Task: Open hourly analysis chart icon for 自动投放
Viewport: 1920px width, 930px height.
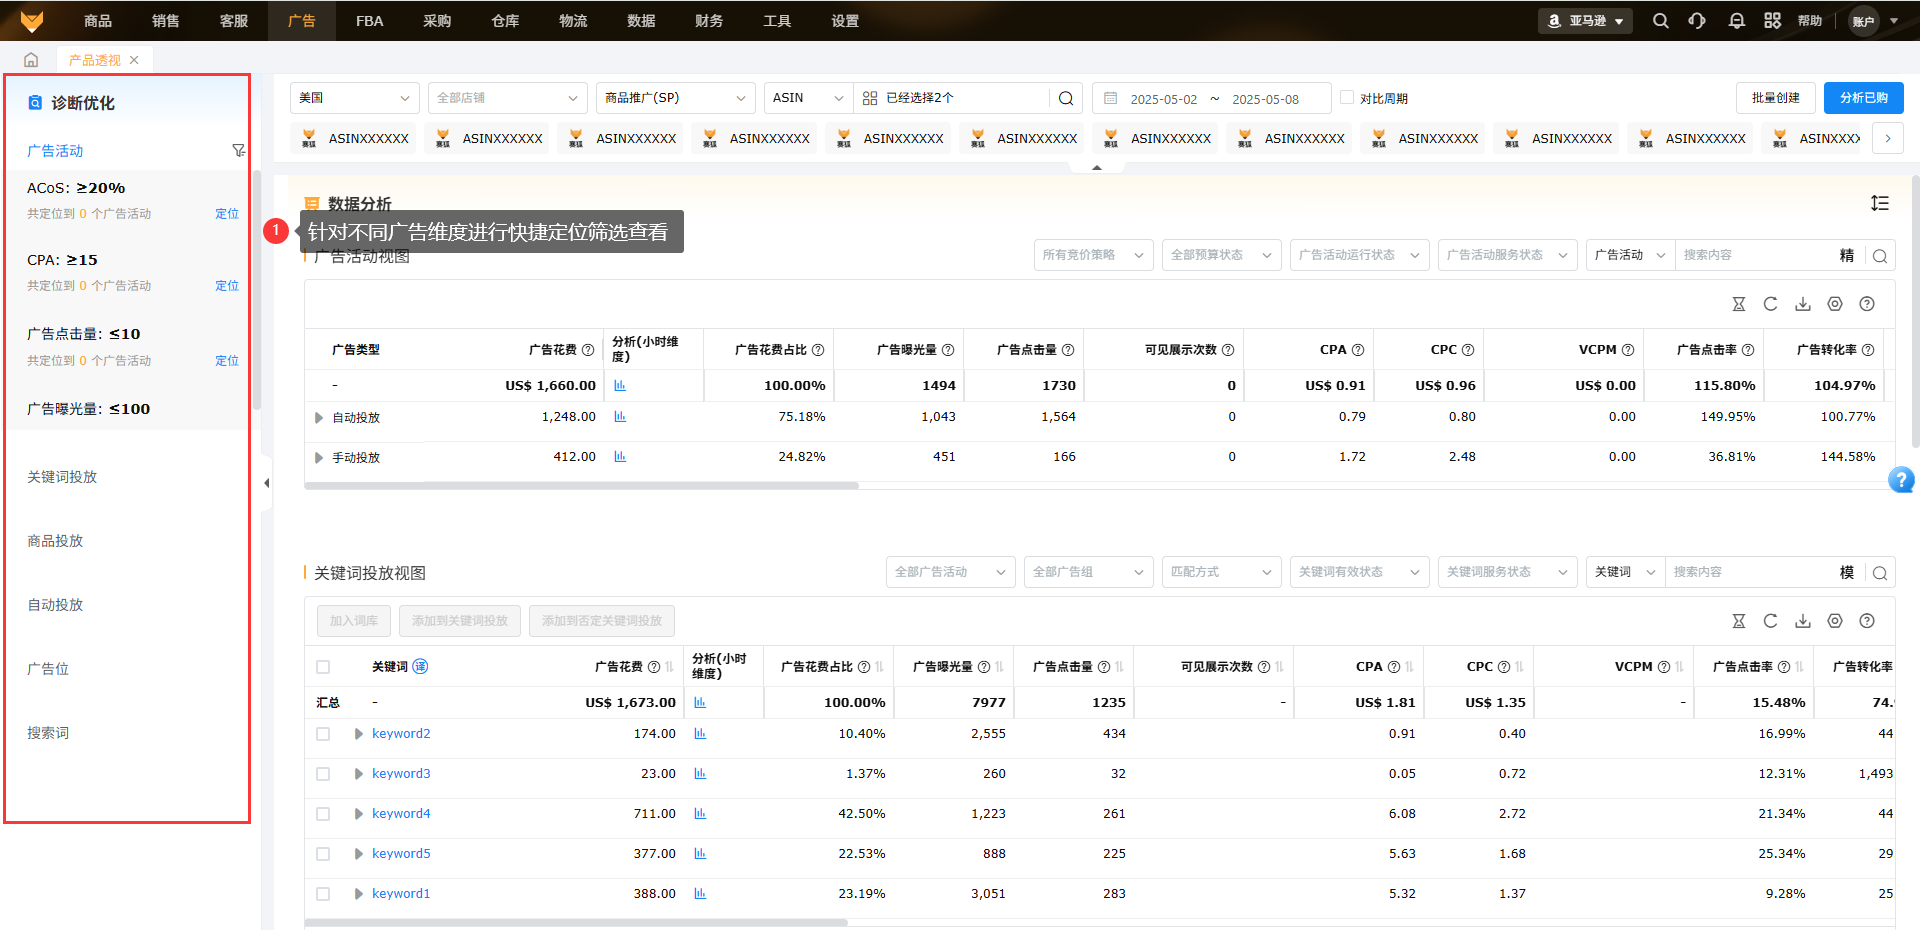Action: coord(620,417)
